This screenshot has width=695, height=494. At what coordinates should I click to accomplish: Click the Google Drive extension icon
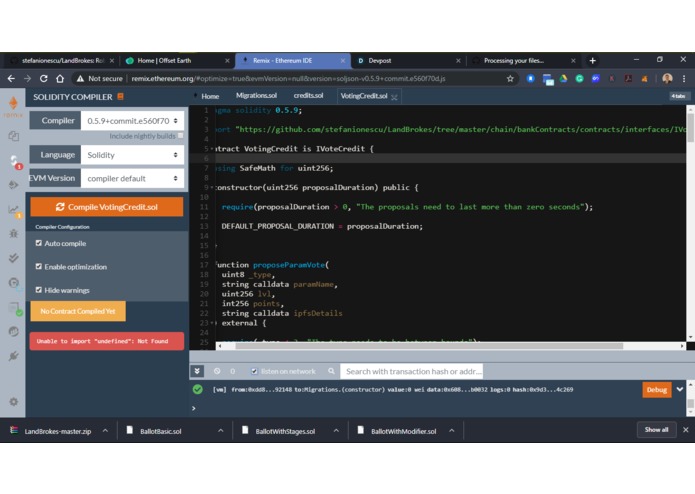563,78
